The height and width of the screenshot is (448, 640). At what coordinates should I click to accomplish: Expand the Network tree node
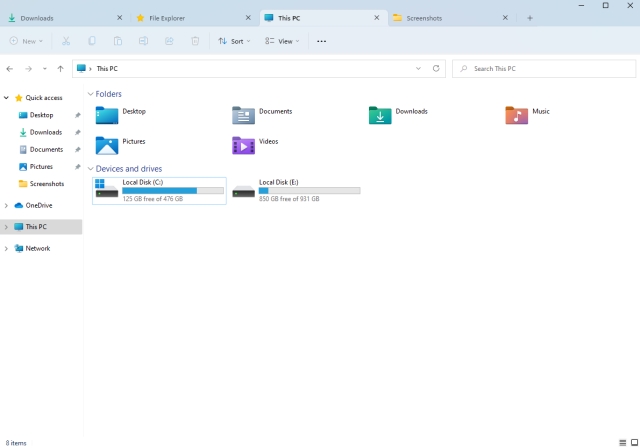click(x=6, y=248)
